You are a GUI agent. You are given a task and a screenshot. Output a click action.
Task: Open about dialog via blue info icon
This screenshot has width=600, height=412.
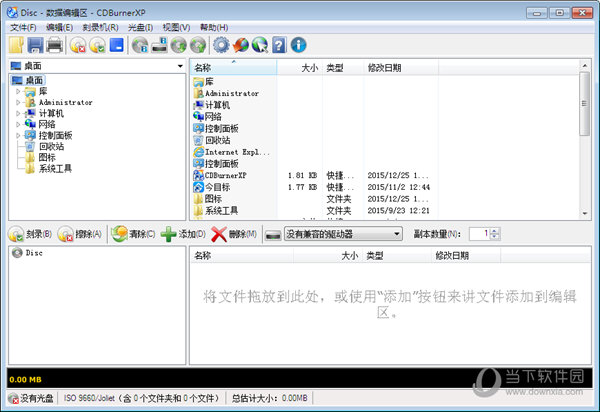point(298,45)
